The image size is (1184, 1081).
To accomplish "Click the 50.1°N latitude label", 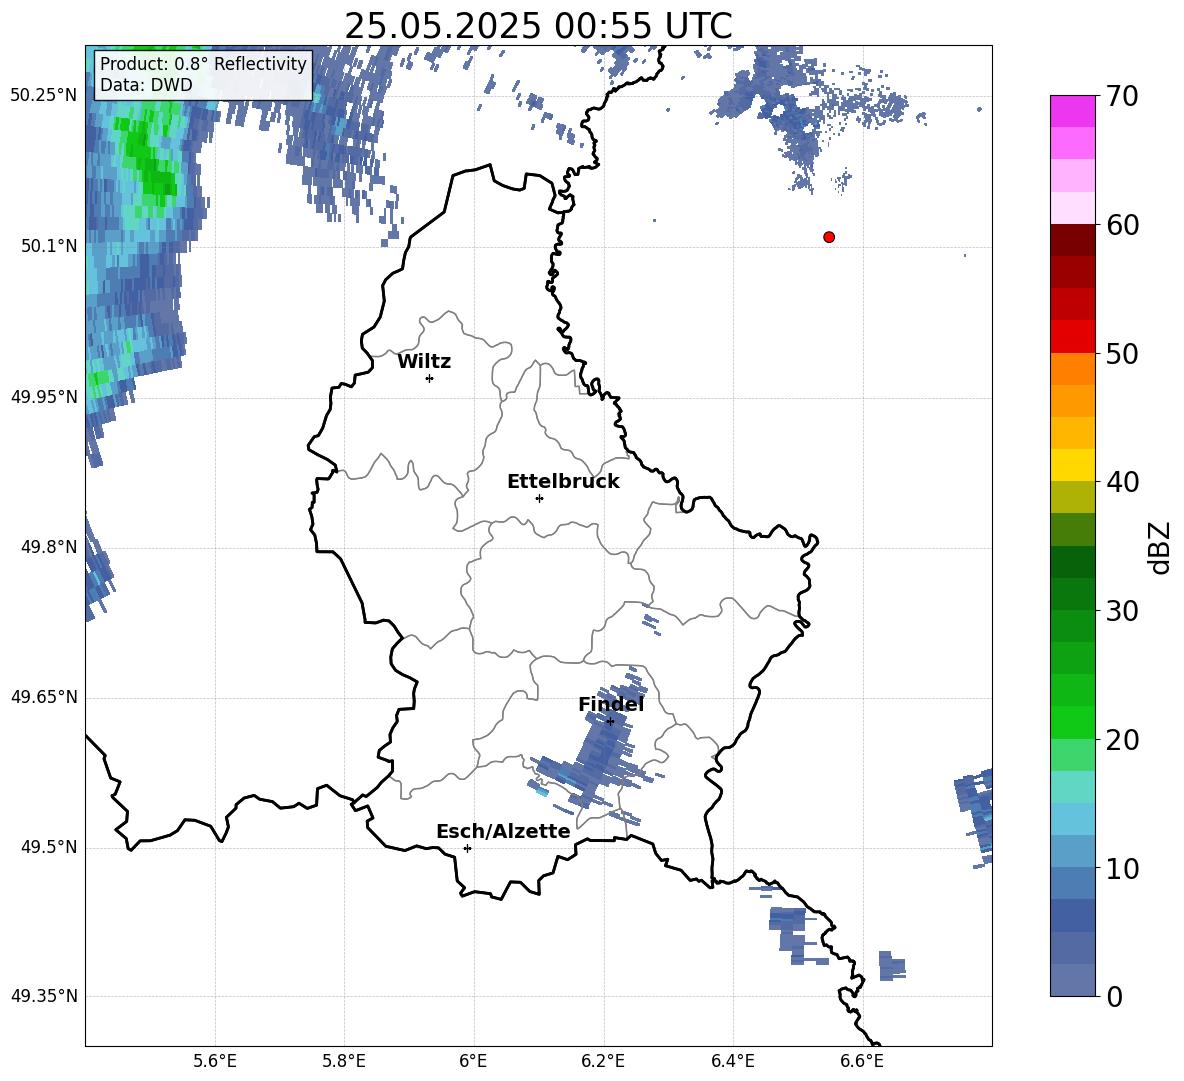I will click(48, 246).
